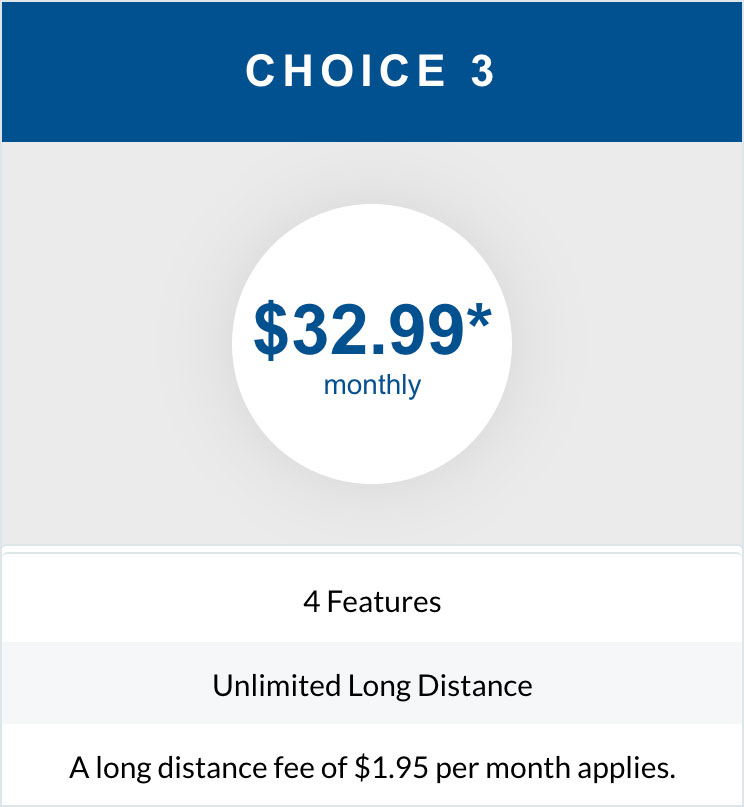Image resolution: width=744 pixels, height=807 pixels.
Task: Select the $32.99 price text
Action: [x=359, y=329]
